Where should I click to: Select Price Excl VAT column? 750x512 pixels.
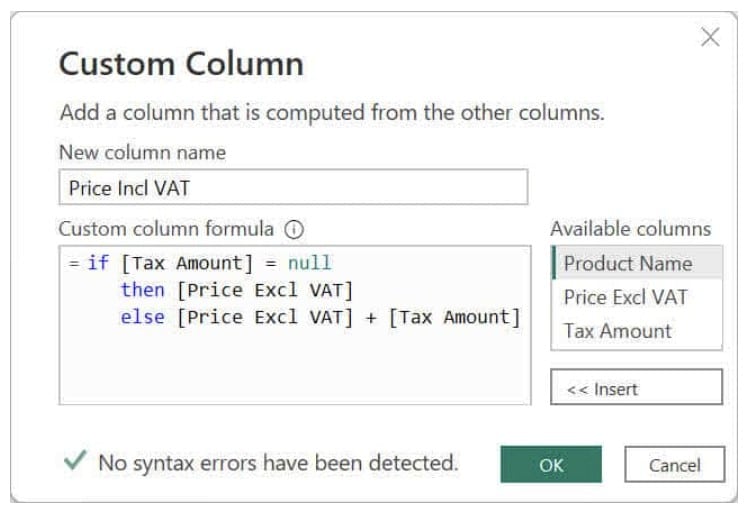coord(637,297)
